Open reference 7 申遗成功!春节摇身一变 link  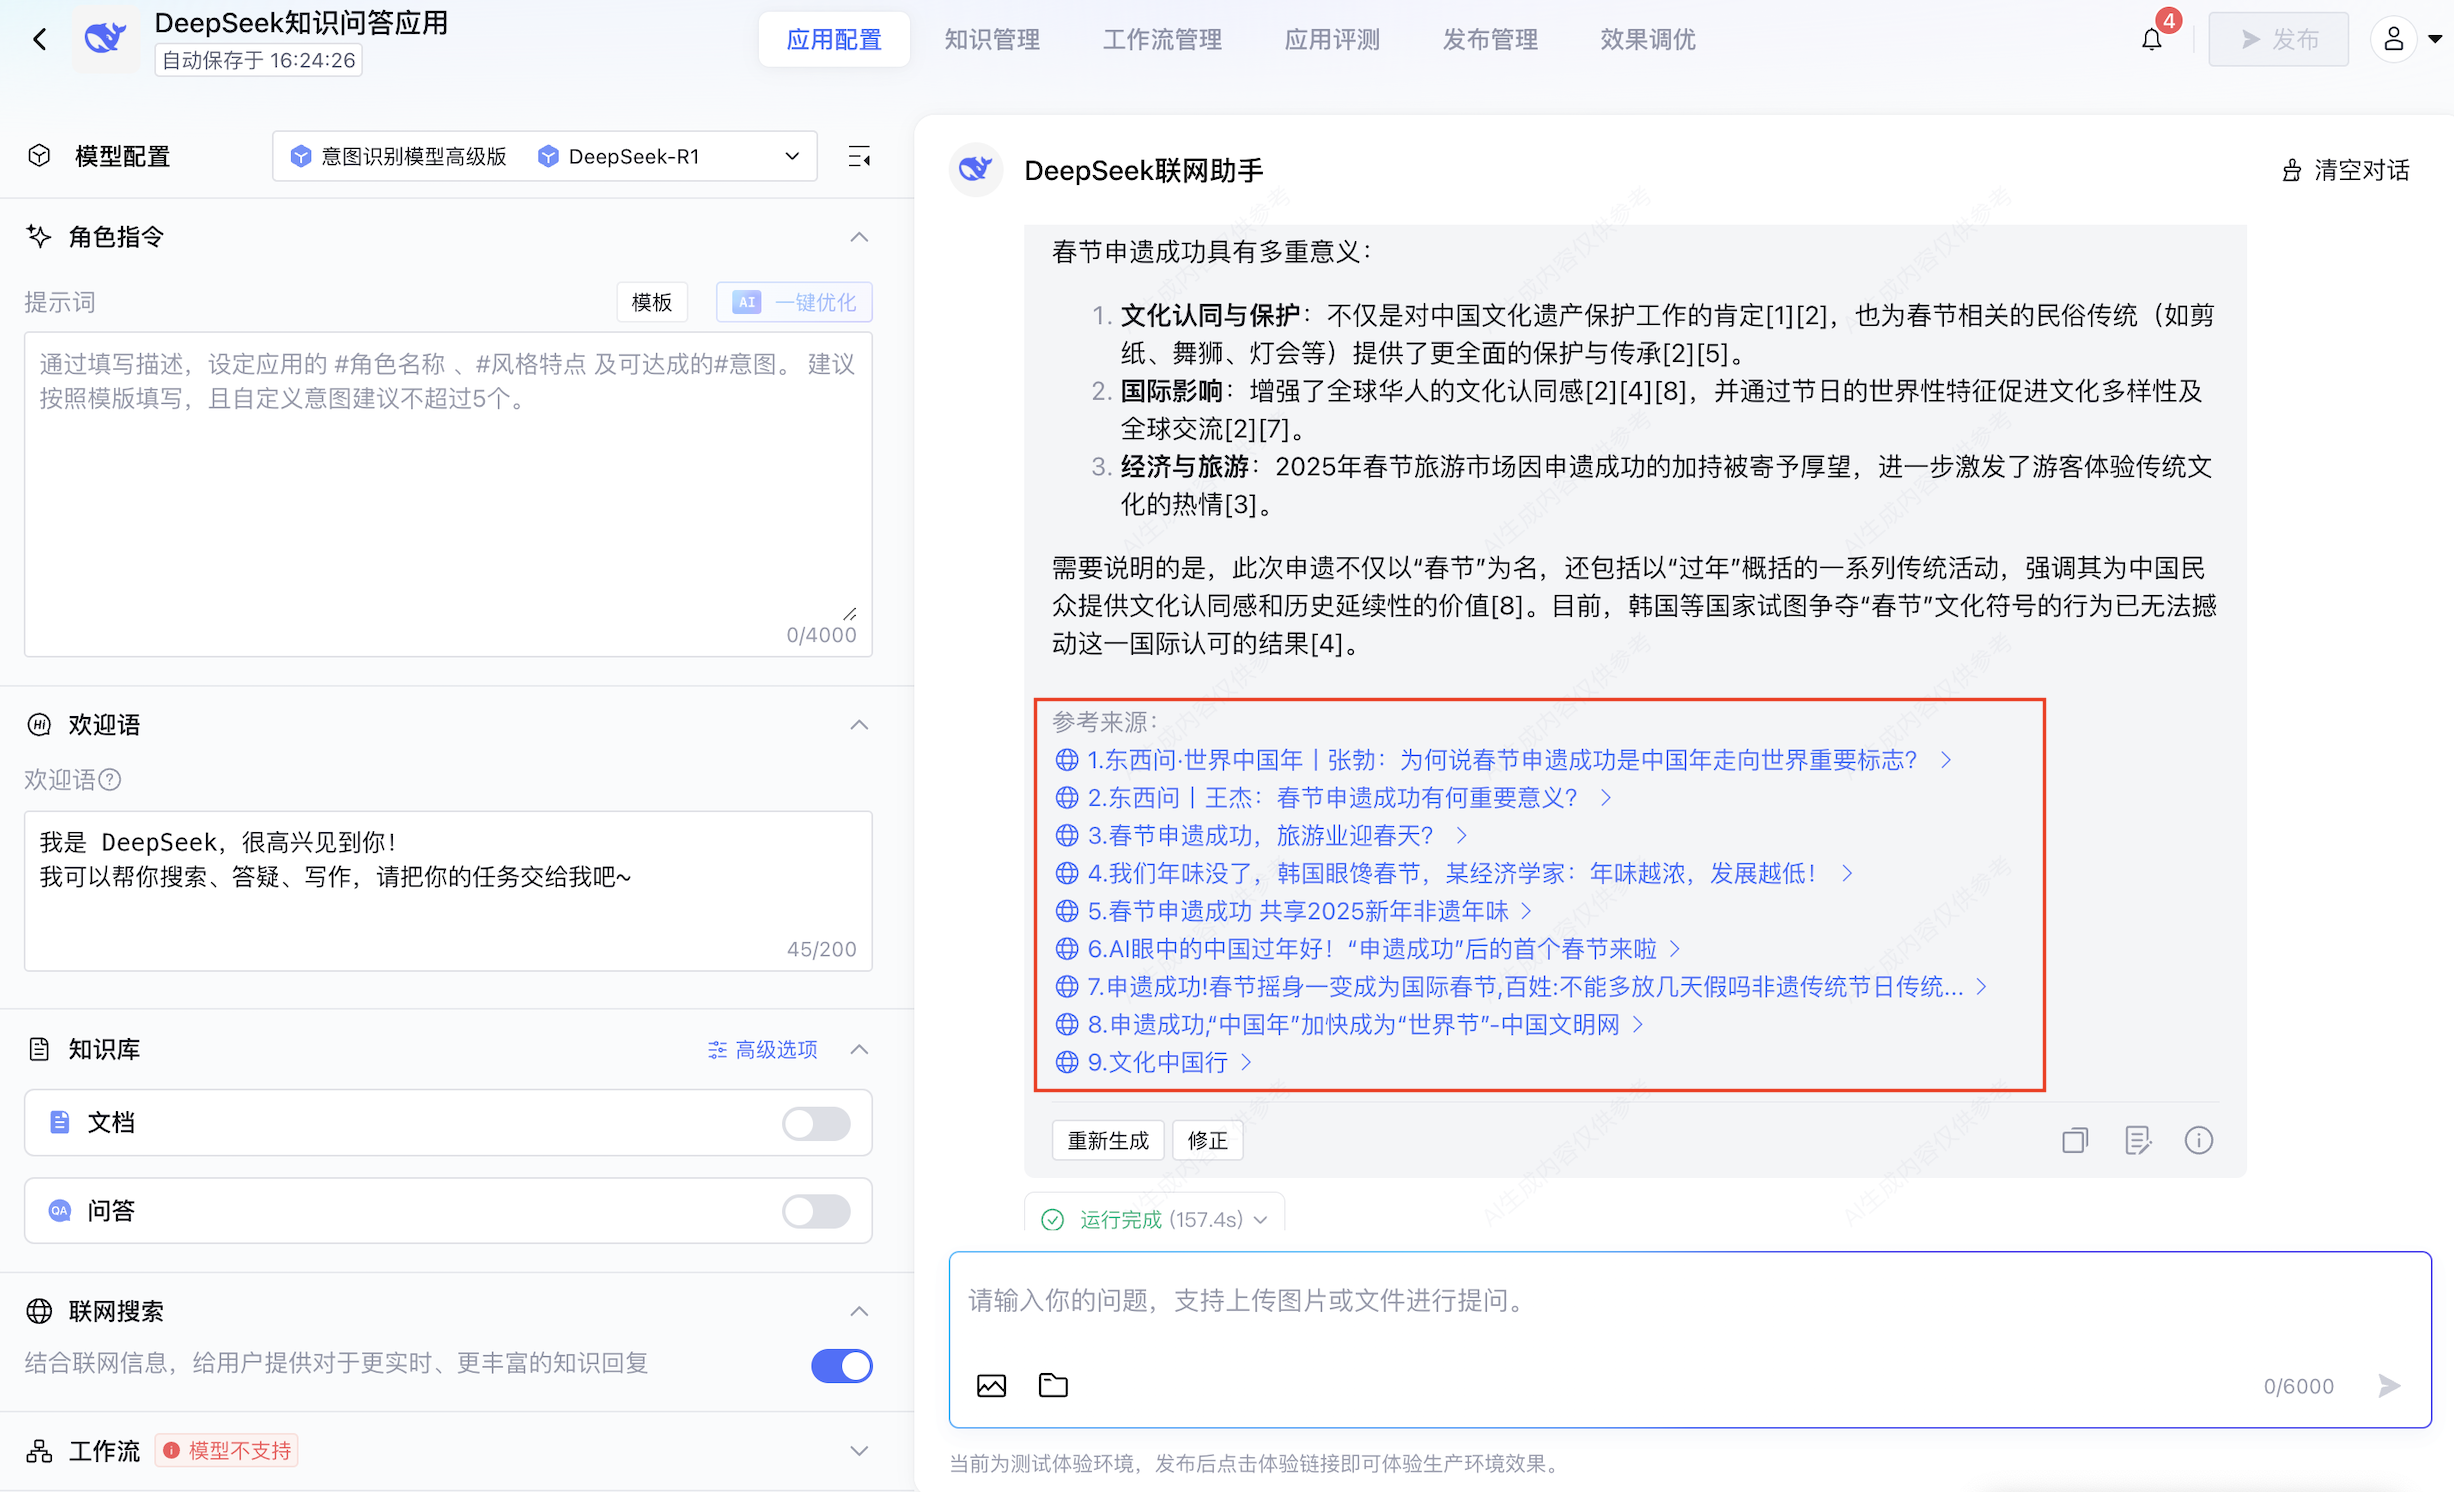tap(1522, 987)
